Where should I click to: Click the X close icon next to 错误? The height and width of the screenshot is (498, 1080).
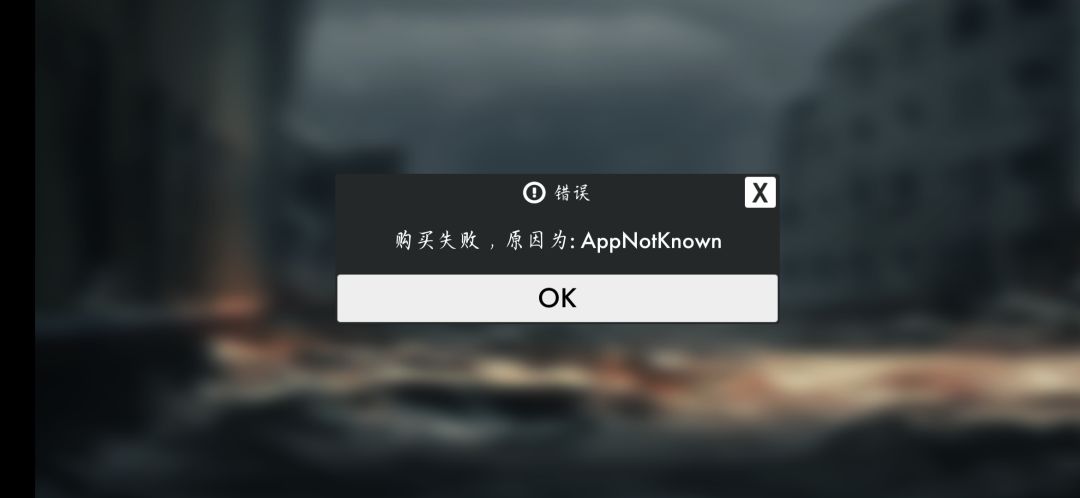click(x=760, y=192)
